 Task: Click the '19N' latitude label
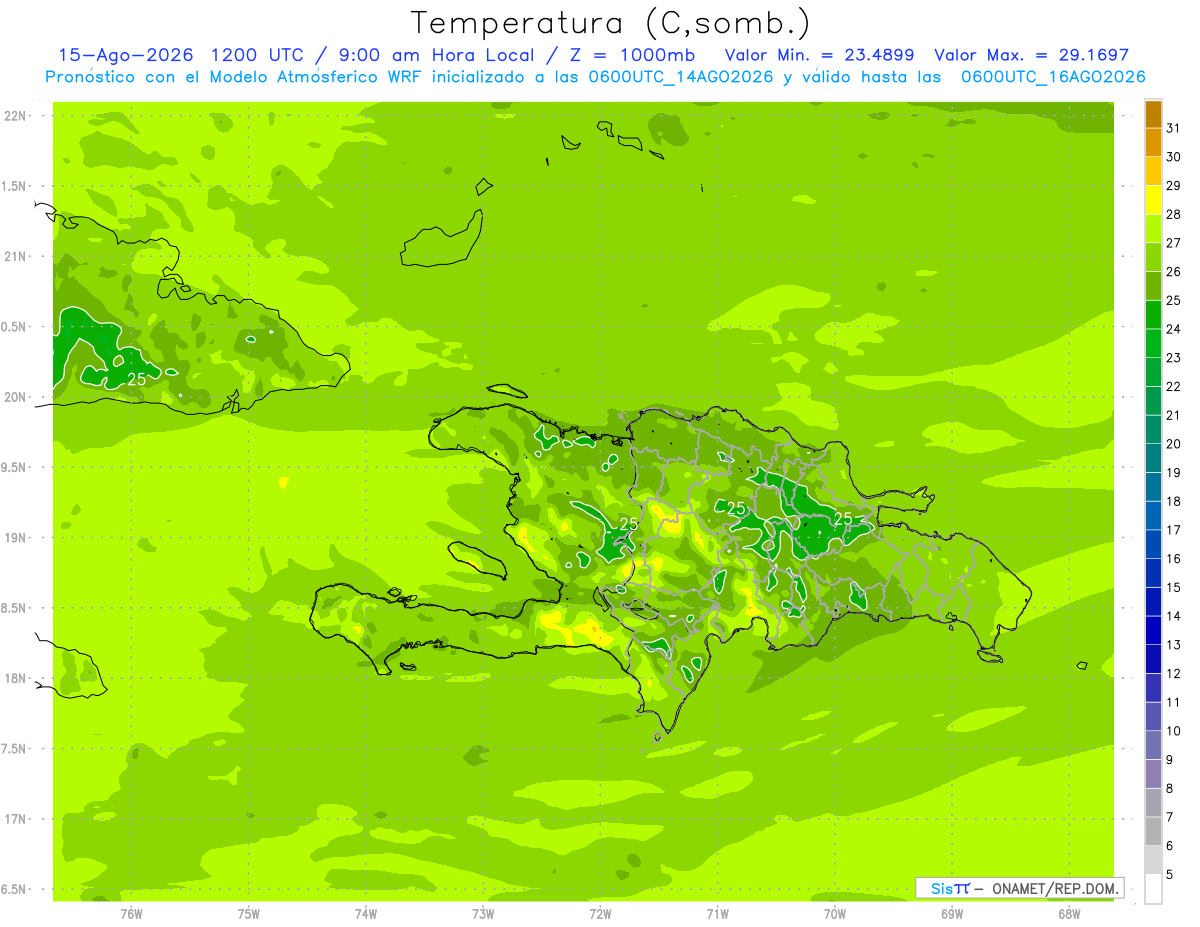16,537
